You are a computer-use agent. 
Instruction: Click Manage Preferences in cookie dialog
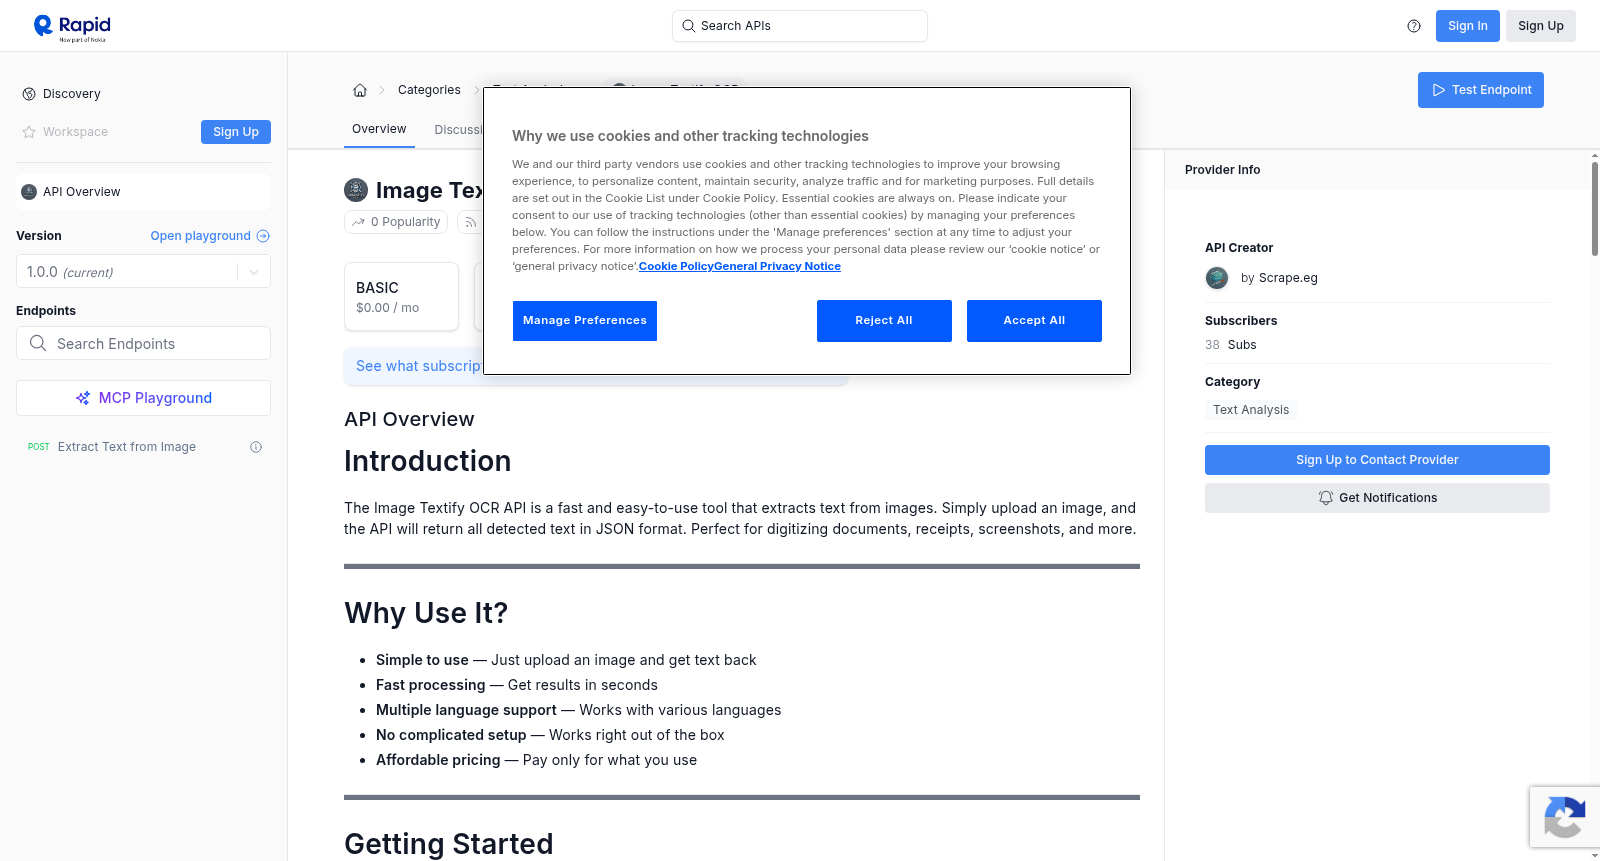tap(585, 321)
